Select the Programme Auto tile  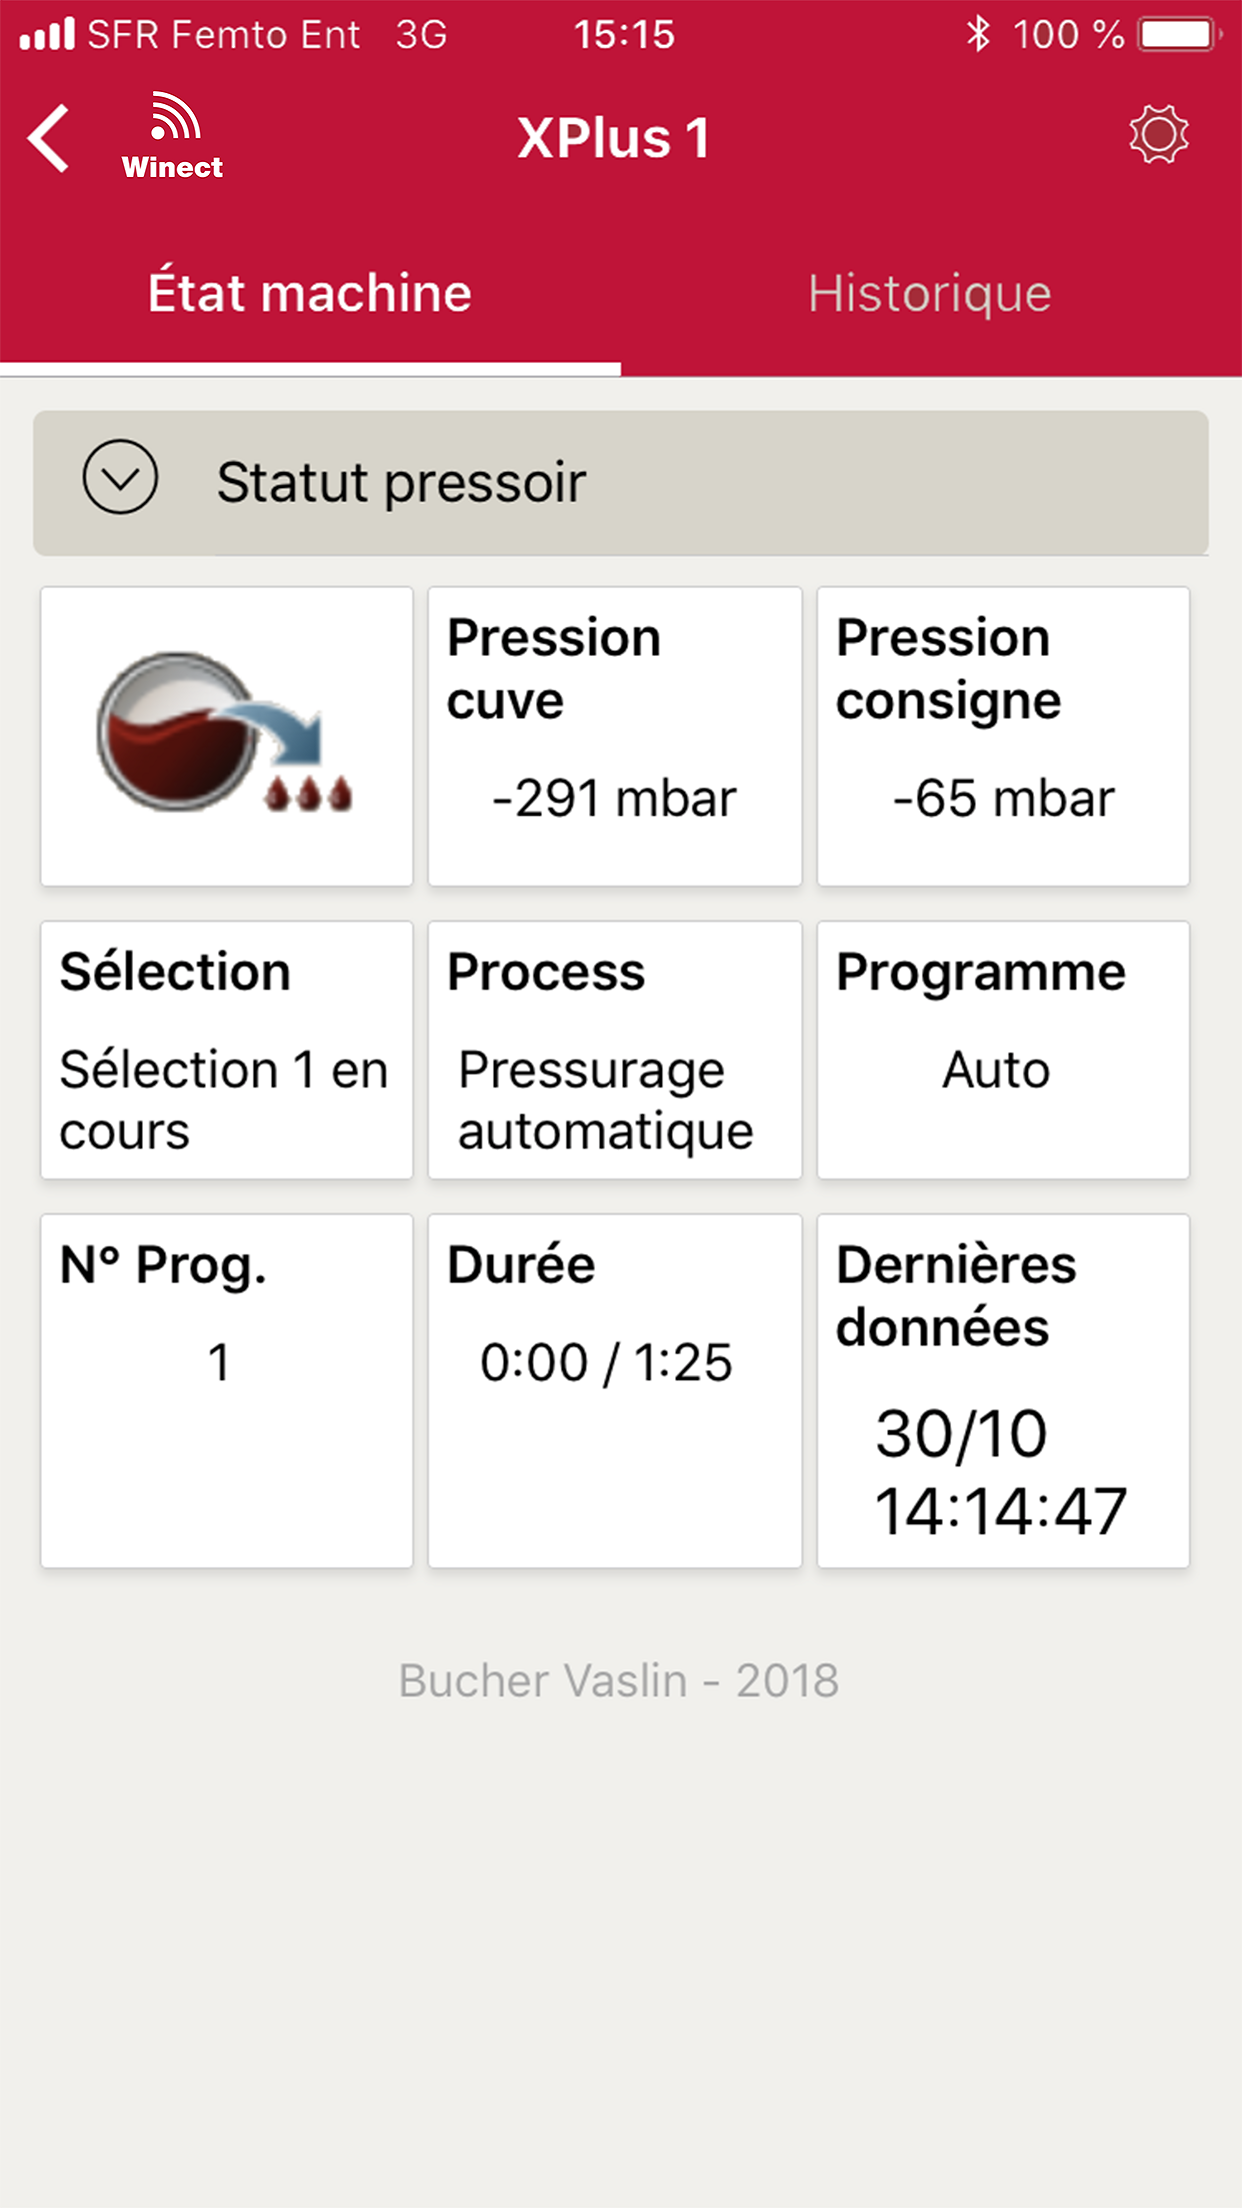[1003, 1050]
